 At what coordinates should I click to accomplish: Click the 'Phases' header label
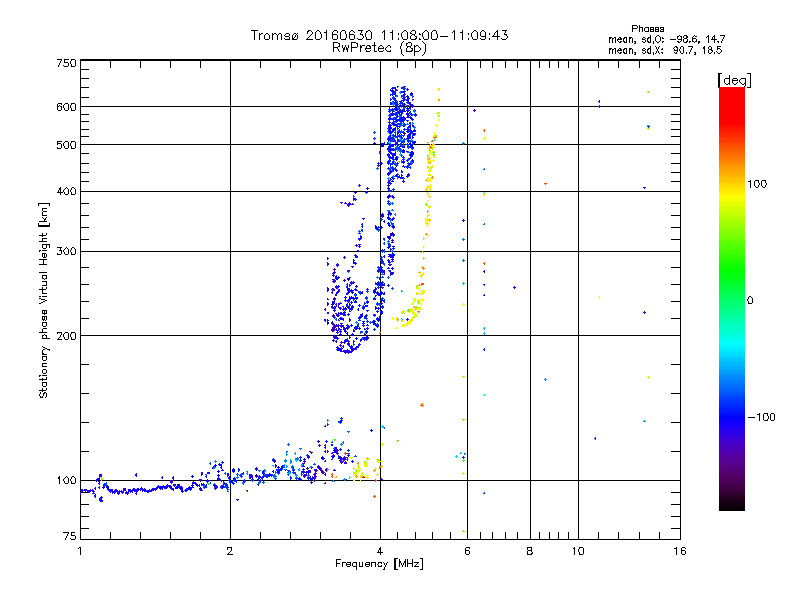click(x=647, y=29)
